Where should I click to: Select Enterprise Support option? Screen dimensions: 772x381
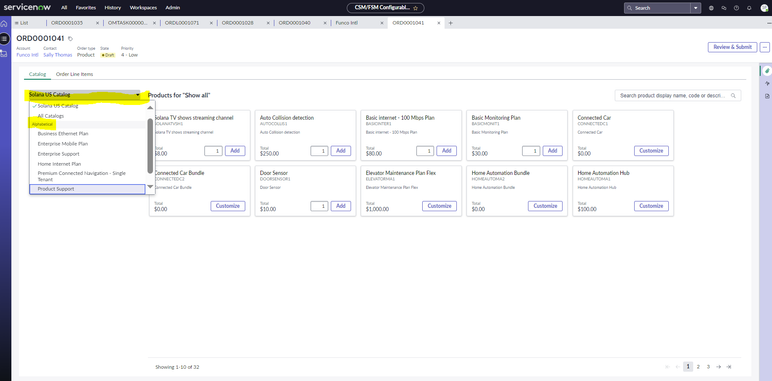pos(59,154)
